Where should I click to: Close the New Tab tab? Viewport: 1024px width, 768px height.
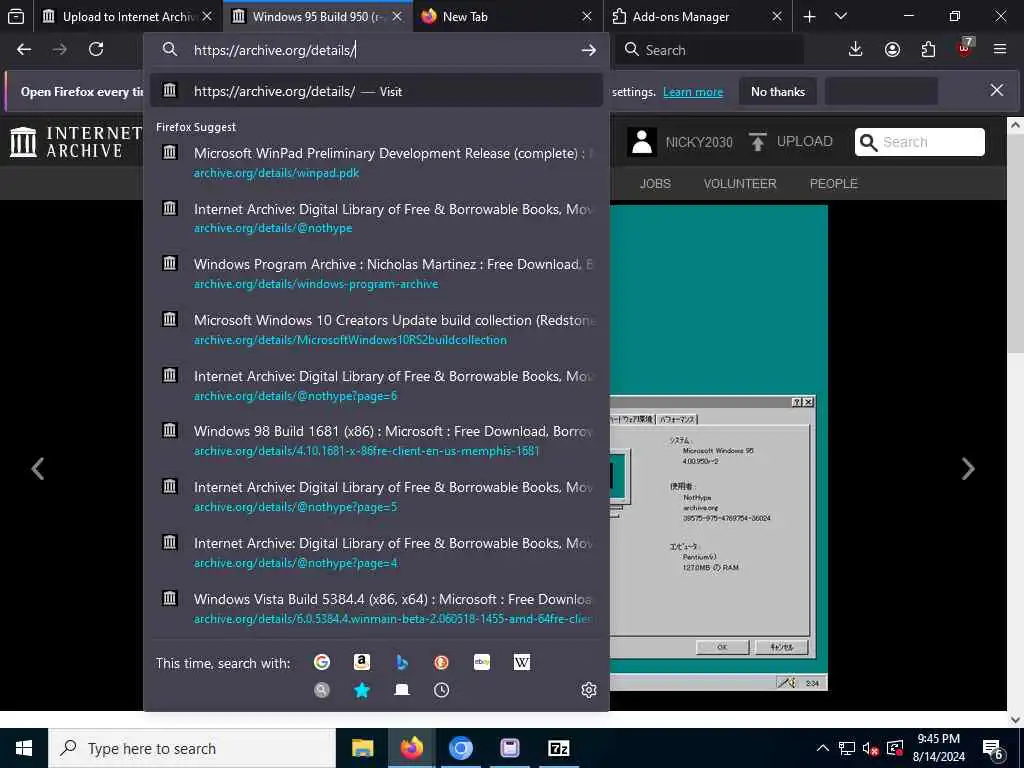(586, 16)
